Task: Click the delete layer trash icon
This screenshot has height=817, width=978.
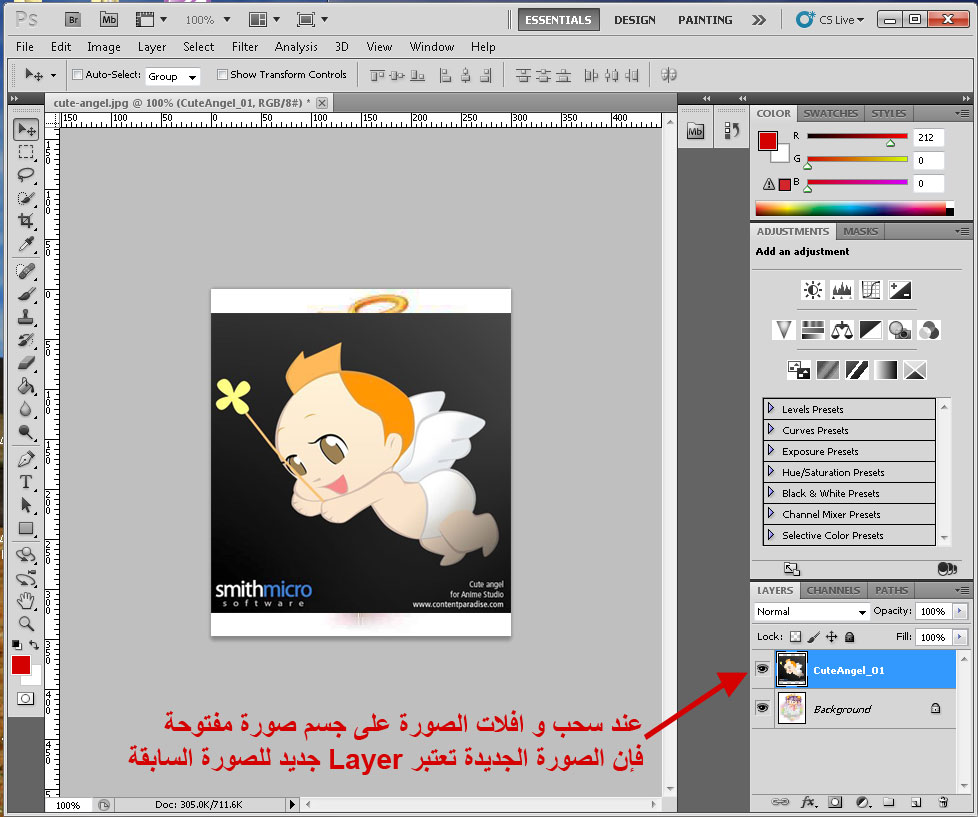Action: [943, 802]
